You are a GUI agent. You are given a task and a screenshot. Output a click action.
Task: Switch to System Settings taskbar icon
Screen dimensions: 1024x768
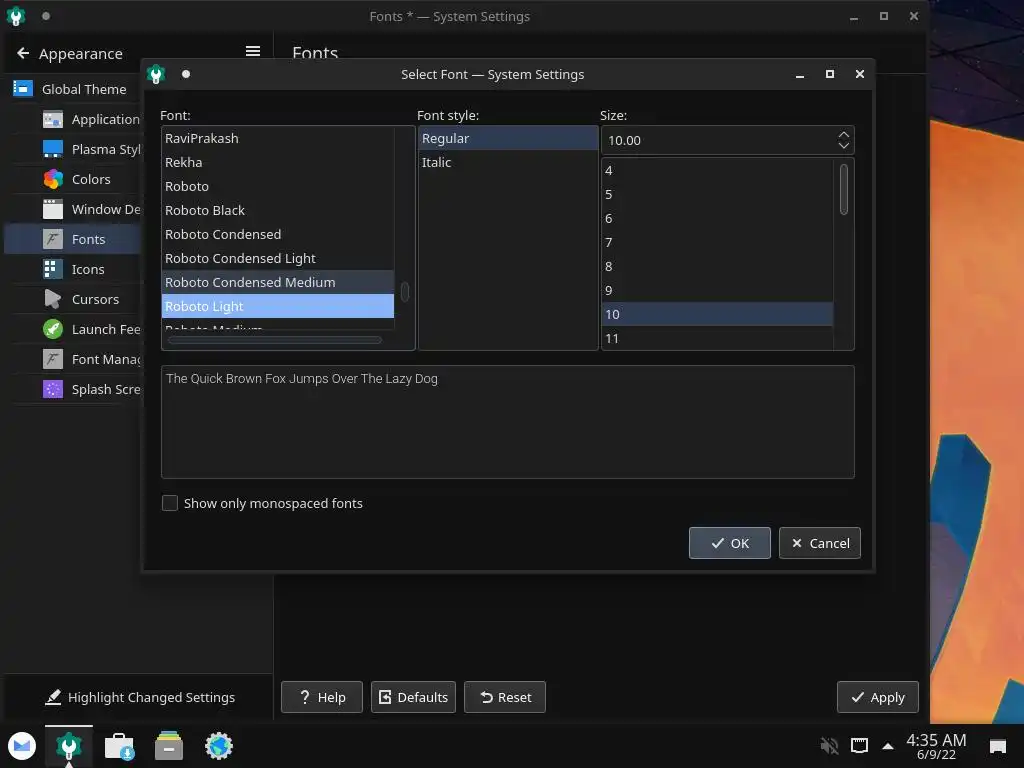click(x=69, y=746)
